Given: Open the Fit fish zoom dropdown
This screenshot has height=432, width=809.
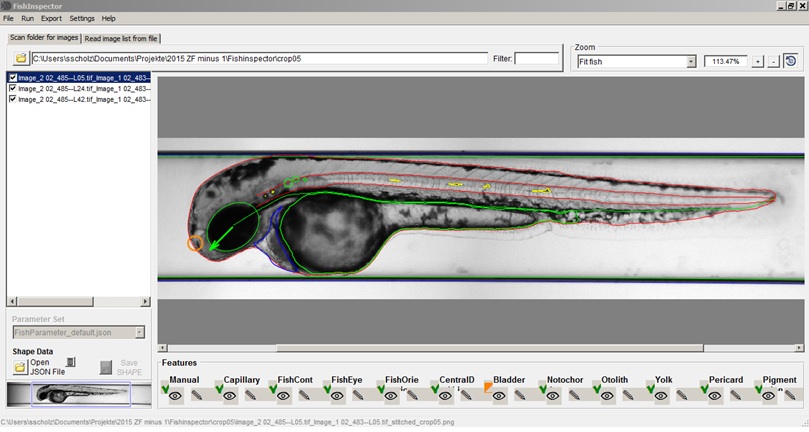Looking at the screenshot, I should coord(691,61).
